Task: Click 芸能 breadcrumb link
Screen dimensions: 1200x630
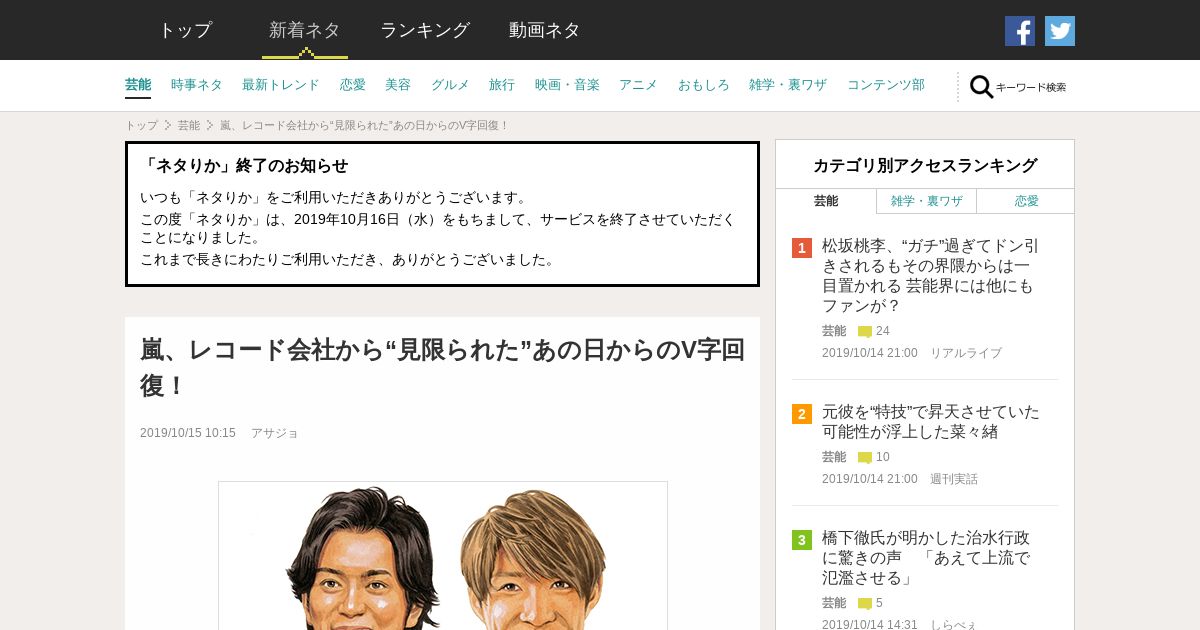Action: tap(189, 125)
